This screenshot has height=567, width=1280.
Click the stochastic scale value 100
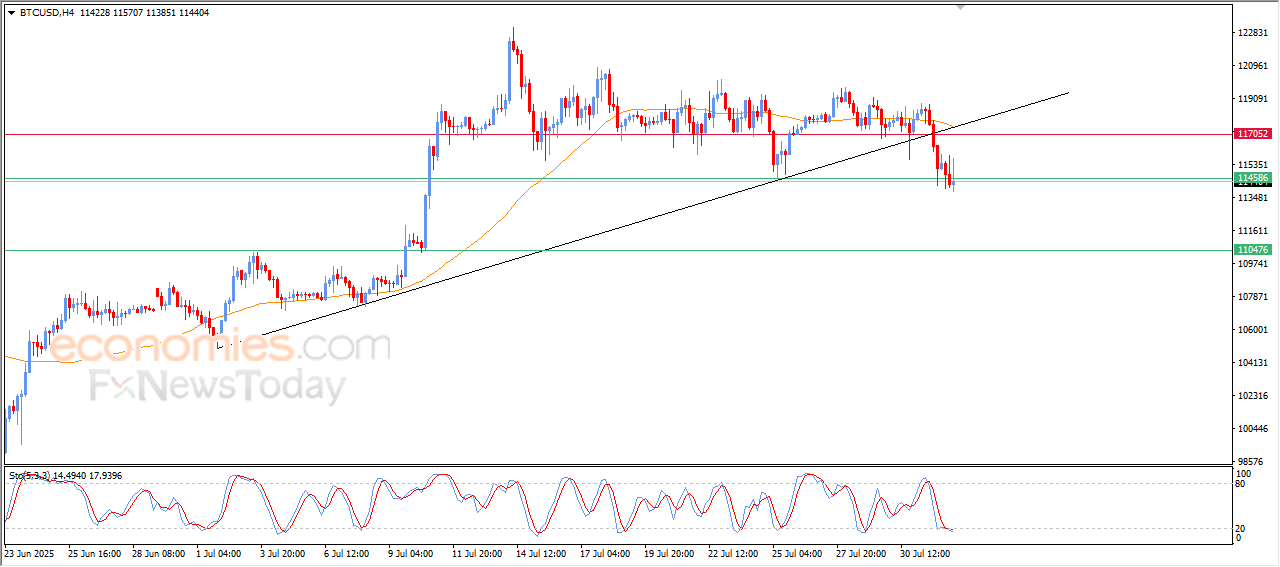click(x=1245, y=473)
